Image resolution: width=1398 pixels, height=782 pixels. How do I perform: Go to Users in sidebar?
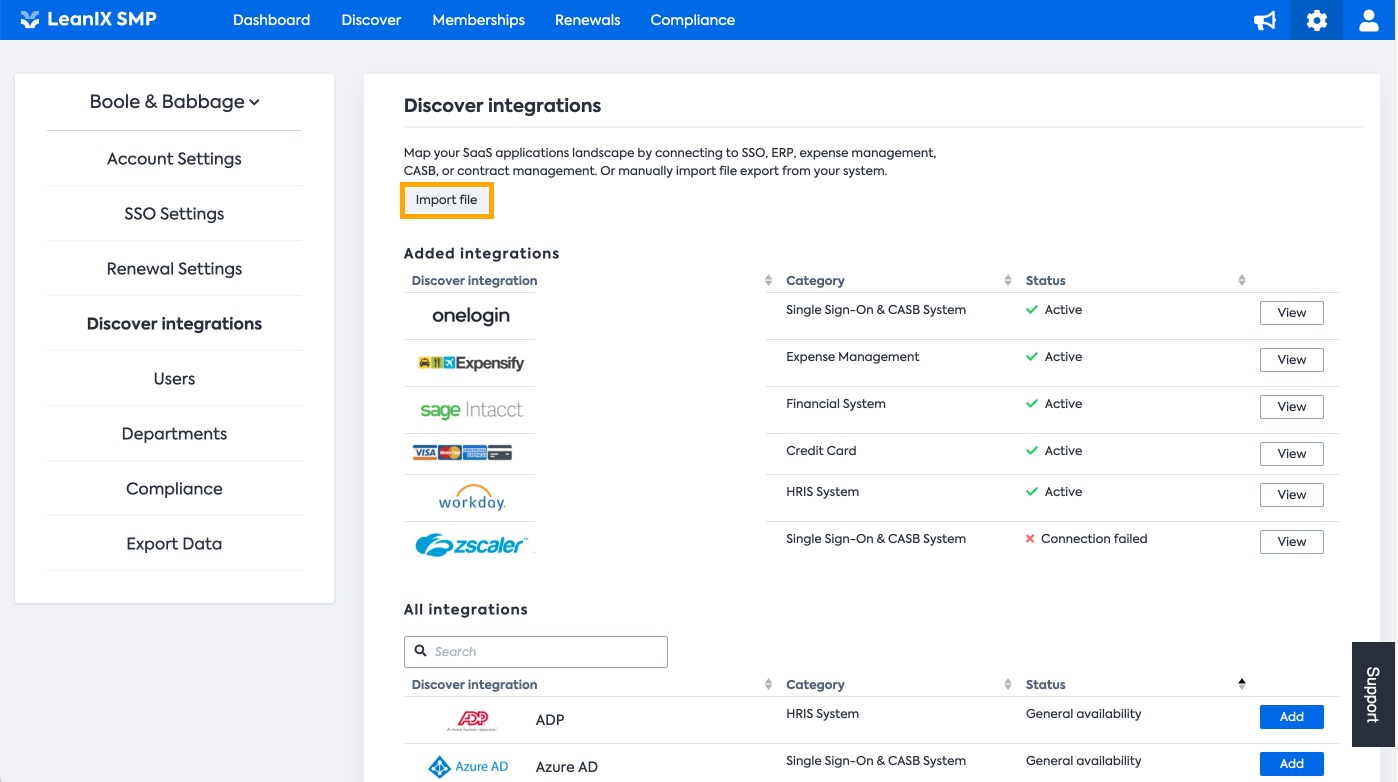click(174, 379)
